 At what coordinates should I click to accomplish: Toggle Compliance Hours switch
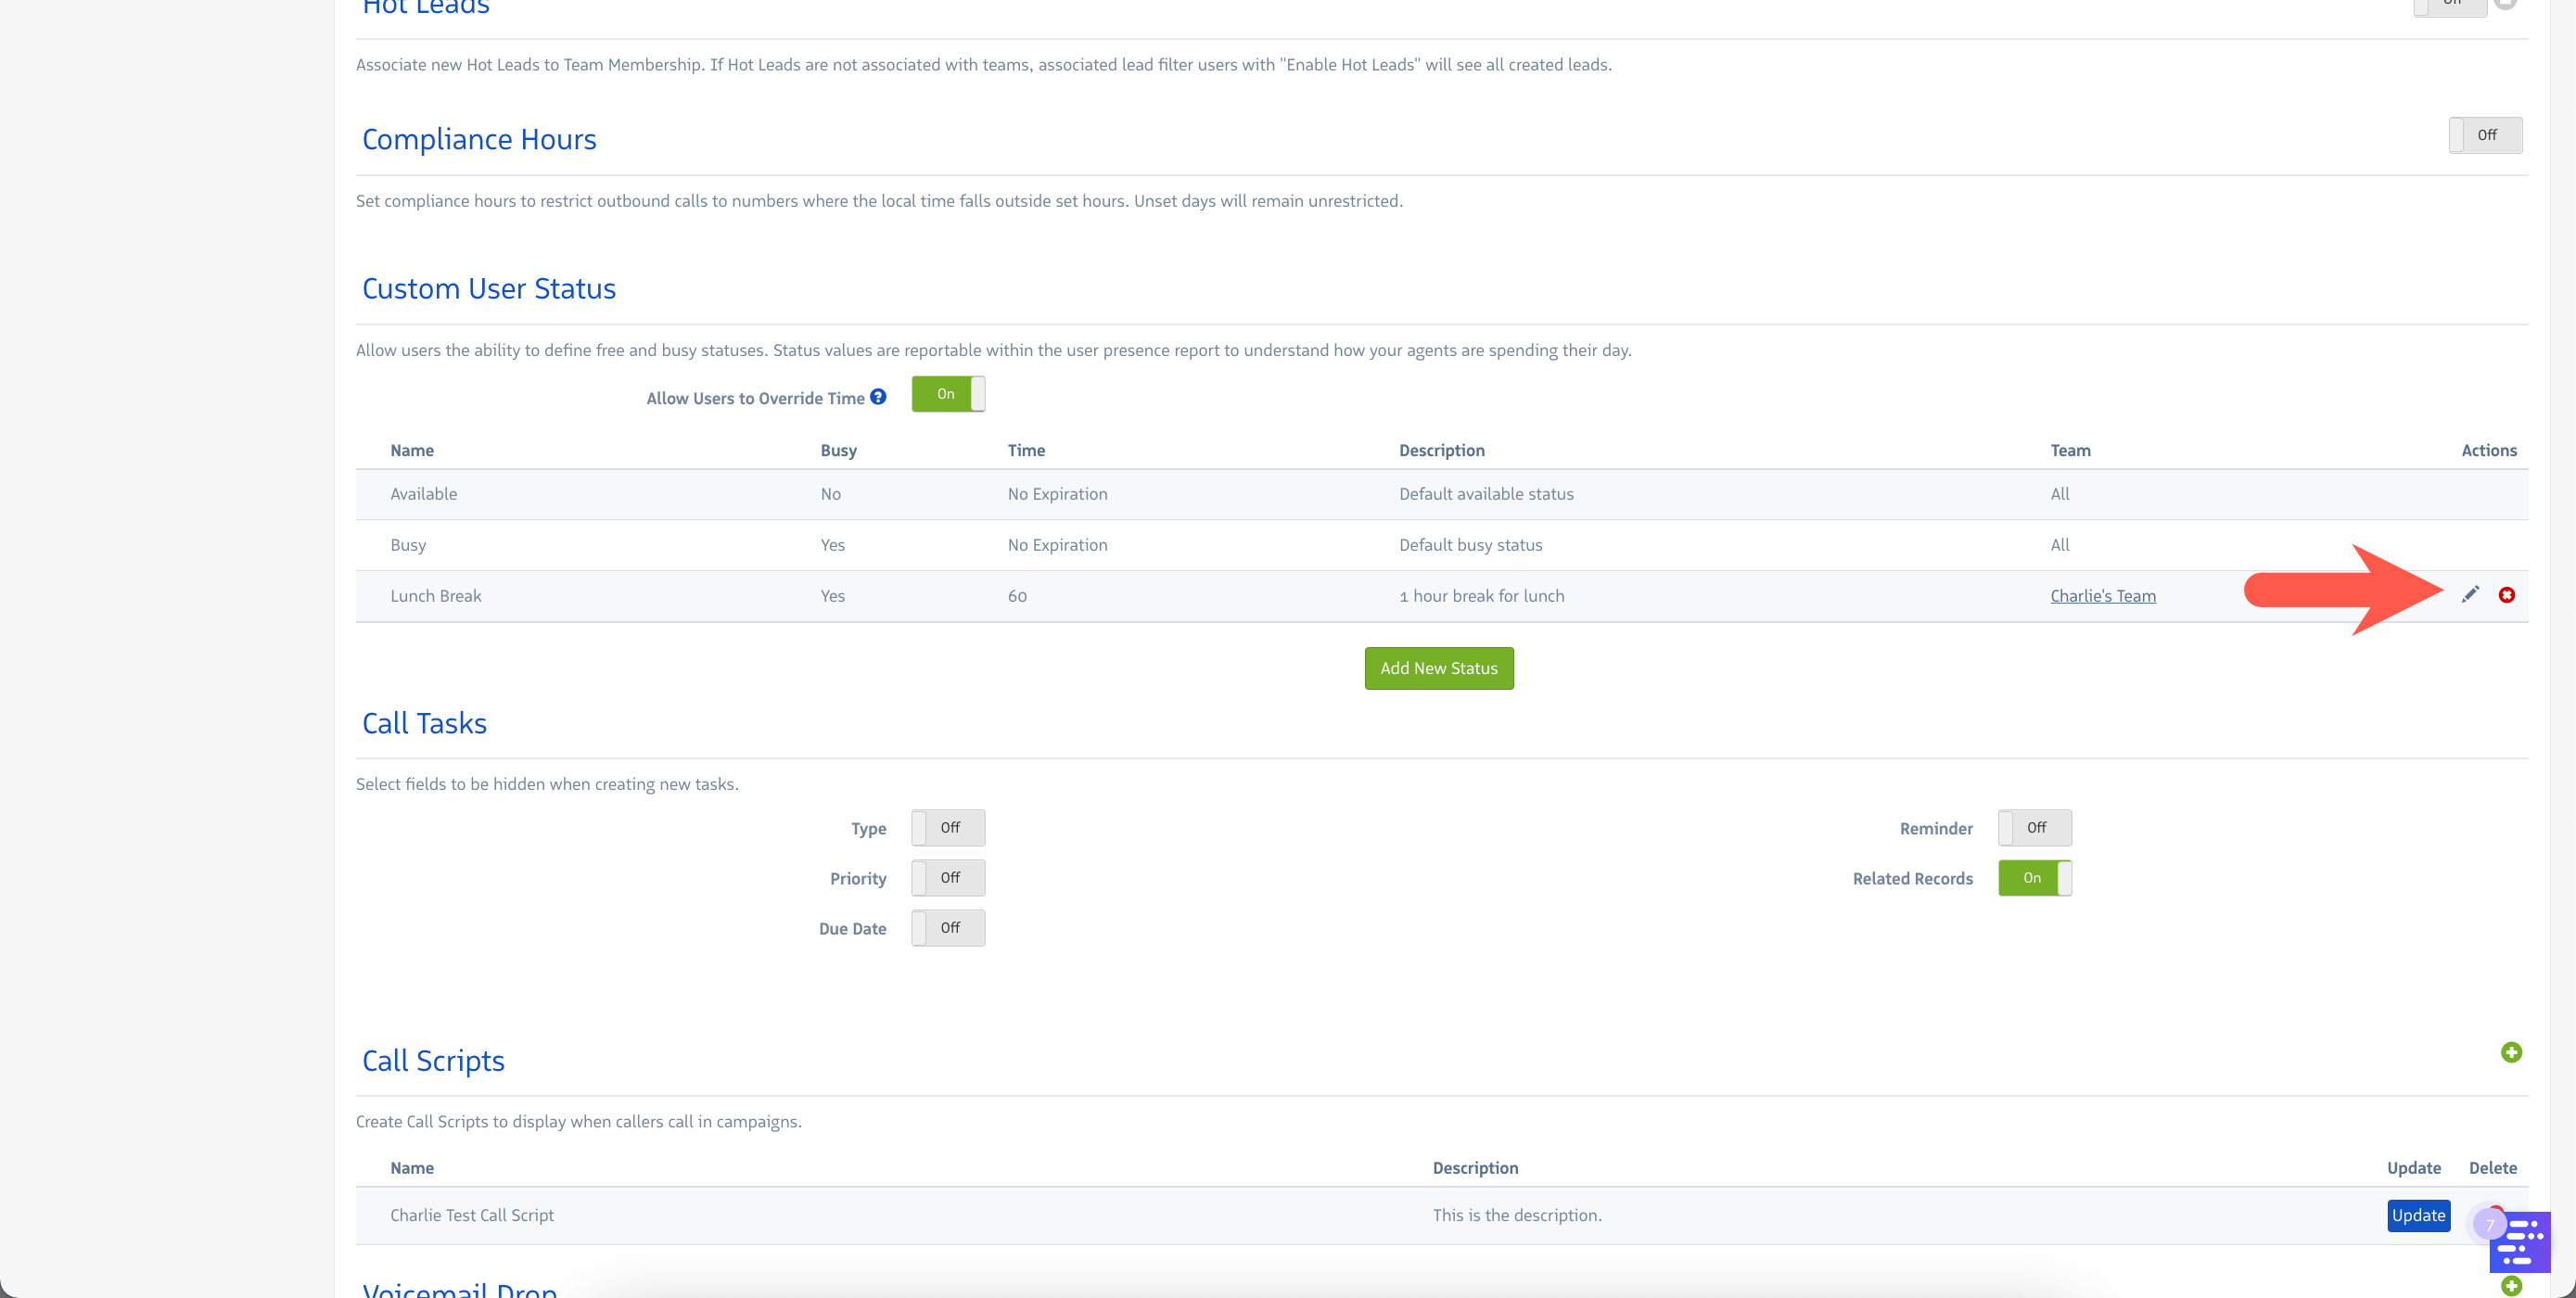[x=2484, y=135]
